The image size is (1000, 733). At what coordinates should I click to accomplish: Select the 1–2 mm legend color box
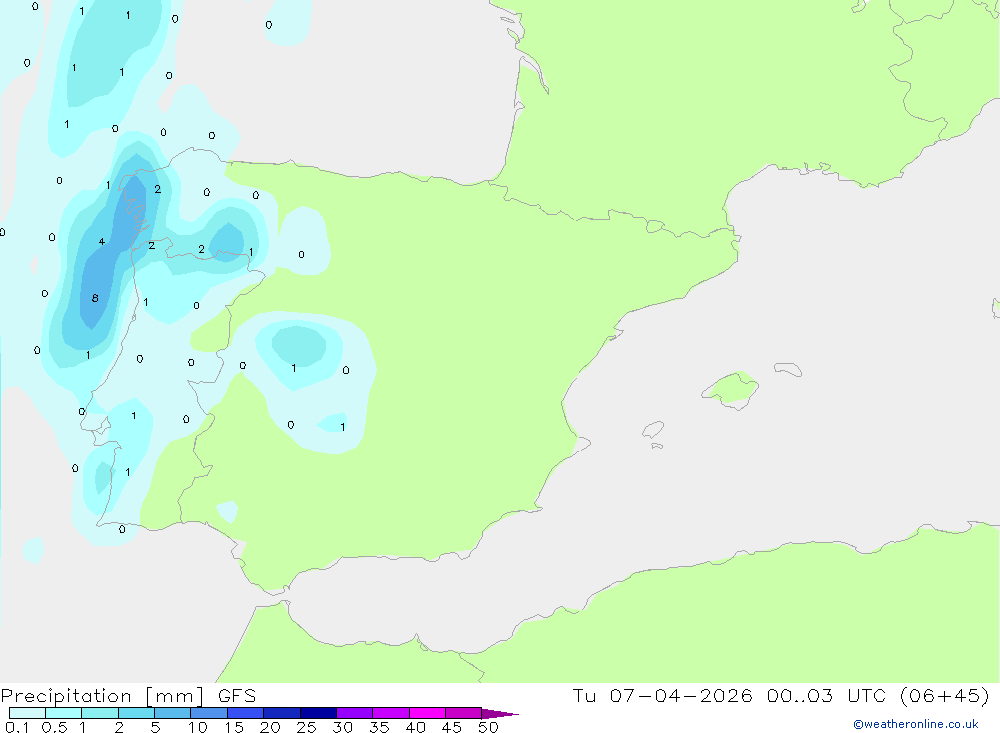point(100,713)
